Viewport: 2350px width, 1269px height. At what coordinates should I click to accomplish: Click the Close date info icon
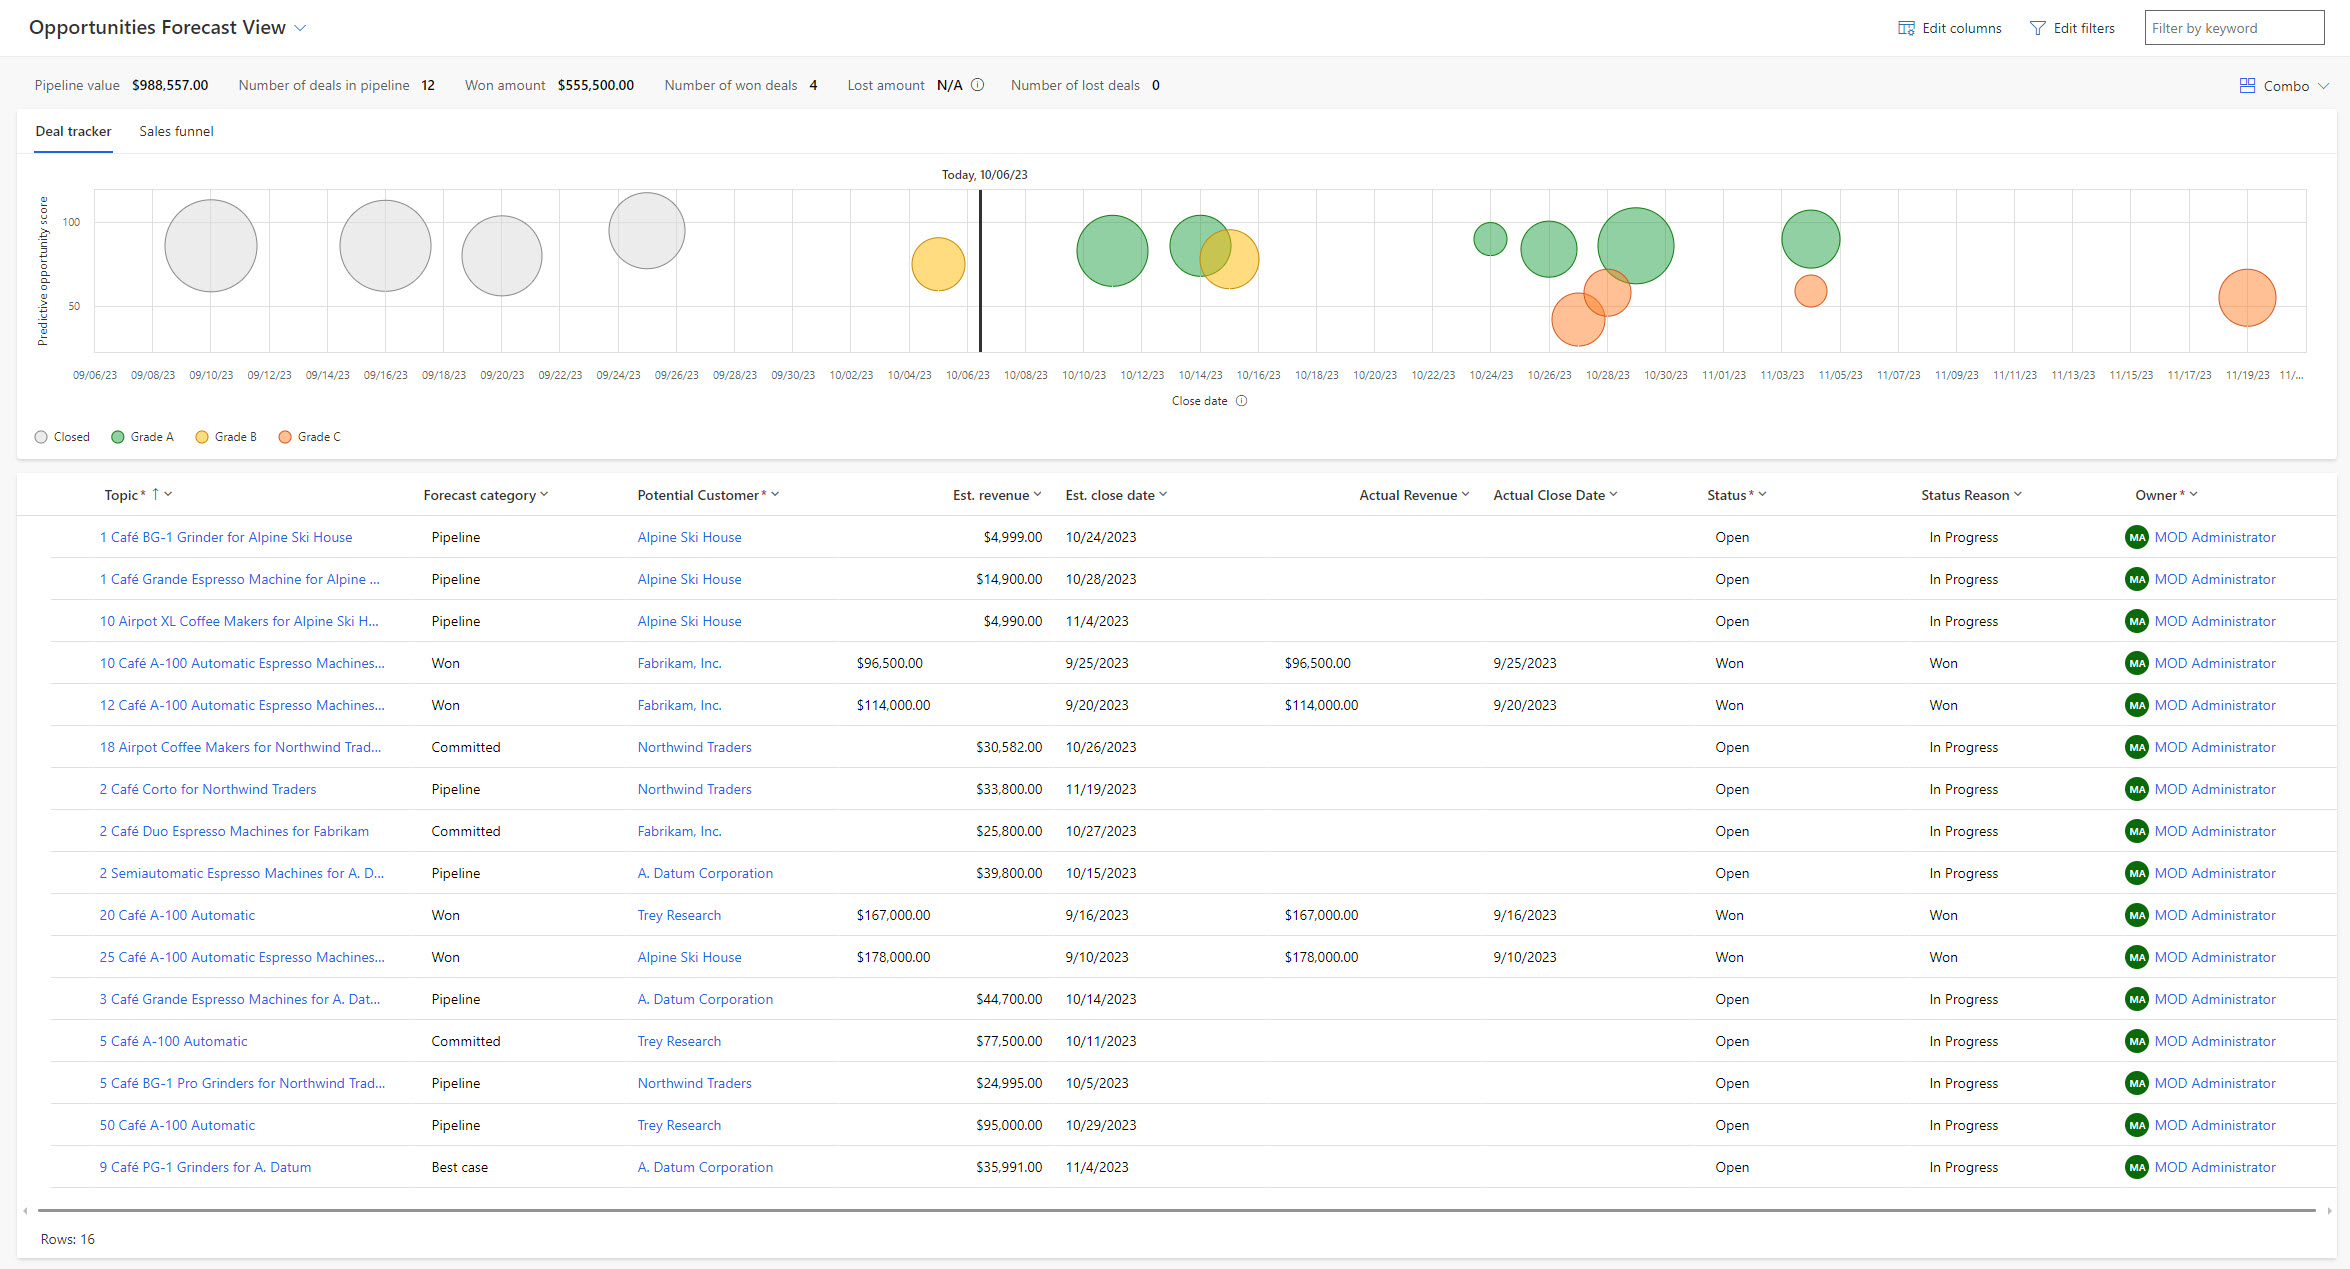(1241, 401)
